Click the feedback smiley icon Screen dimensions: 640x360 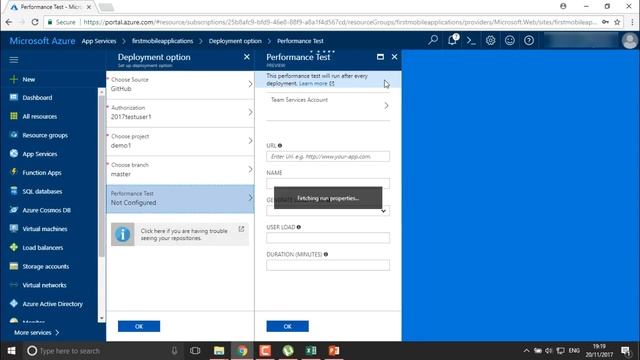click(509, 40)
